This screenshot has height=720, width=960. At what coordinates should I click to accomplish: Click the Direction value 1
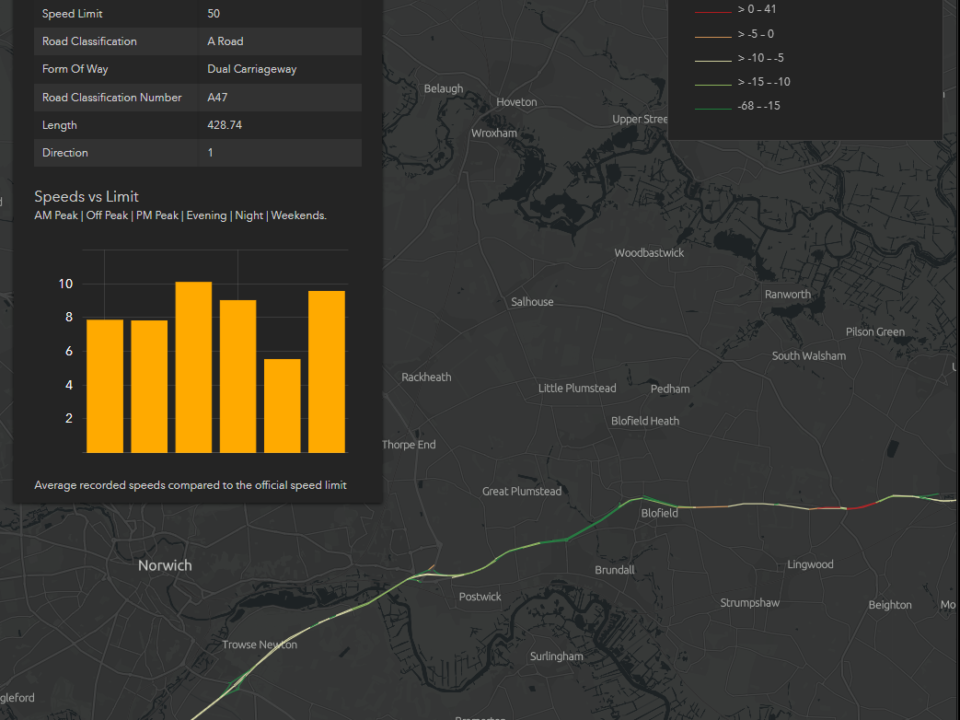pos(210,153)
